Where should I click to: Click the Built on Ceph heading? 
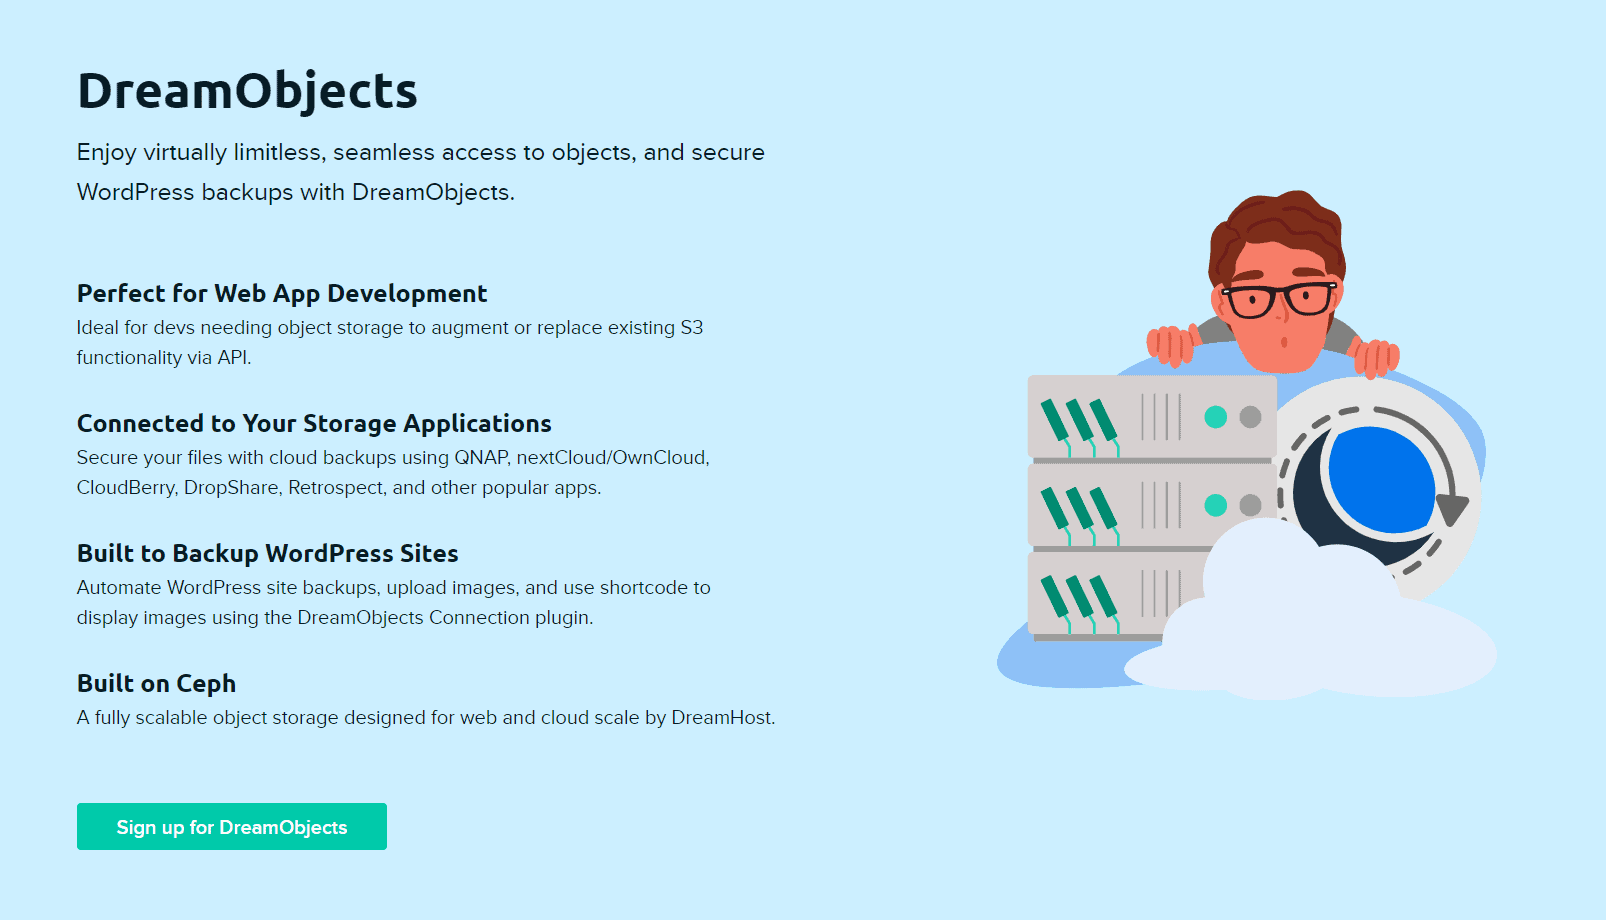click(x=156, y=683)
